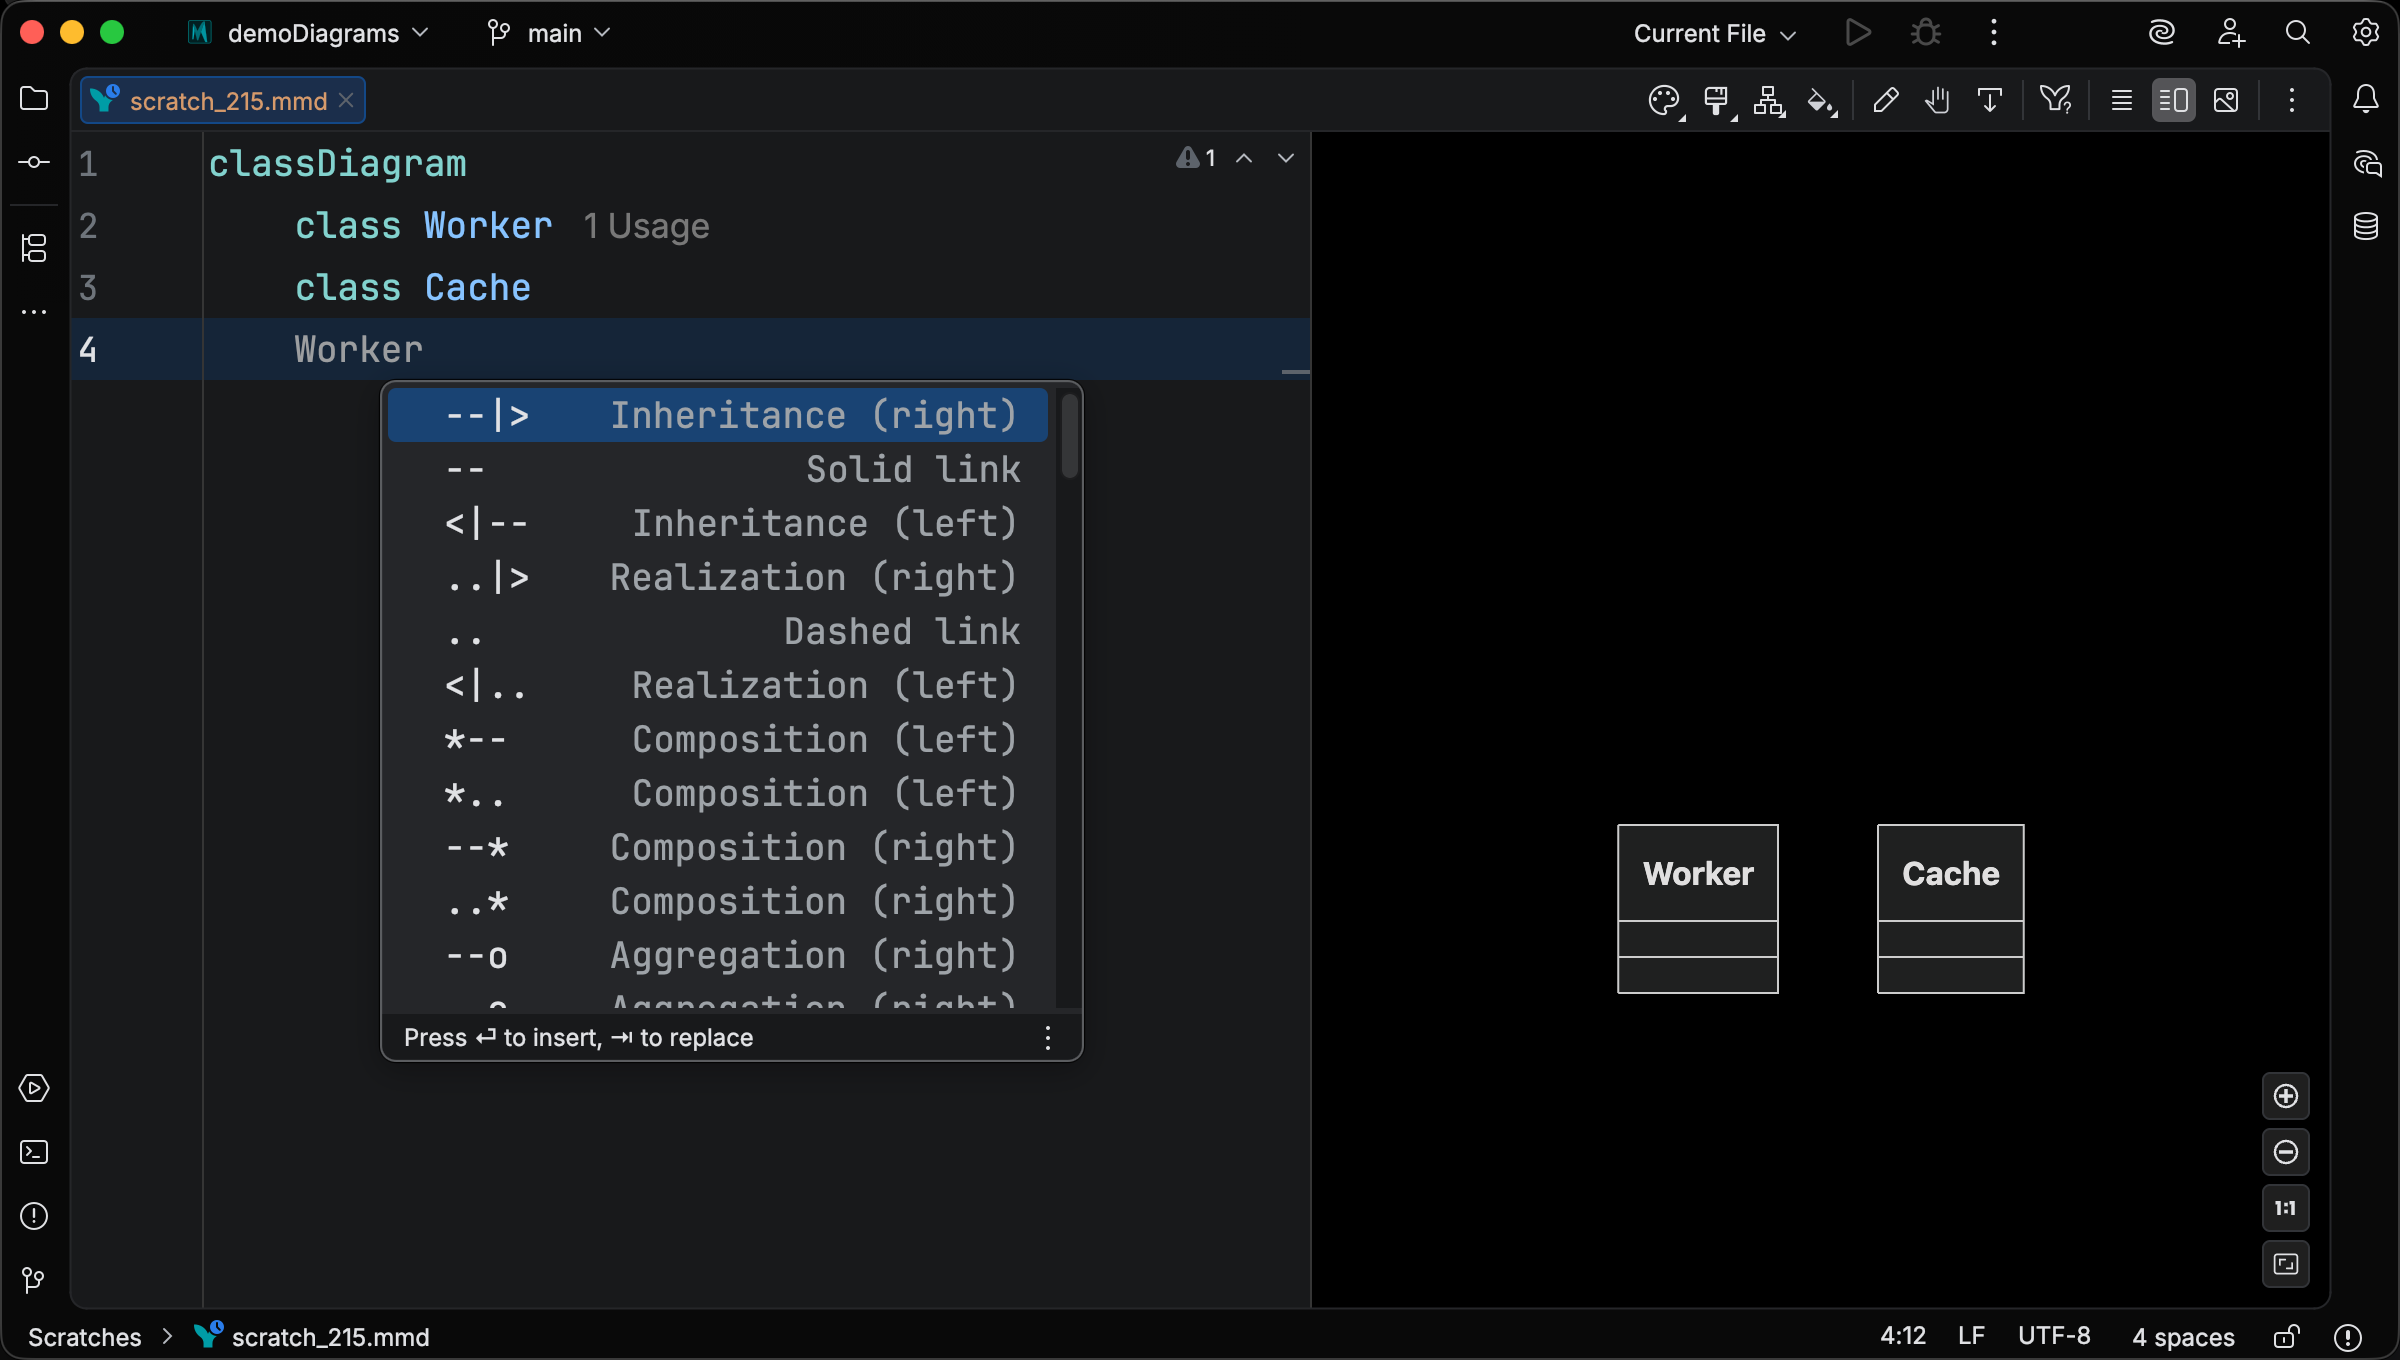Click the fill bucket color icon

click(1821, 101)
